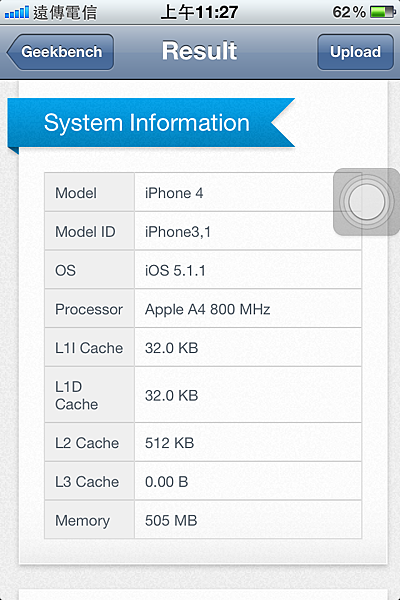Viewport: 400px width, 600px height.
Task: Tap the Memory value 505 MB
Action: click(171, 520)
